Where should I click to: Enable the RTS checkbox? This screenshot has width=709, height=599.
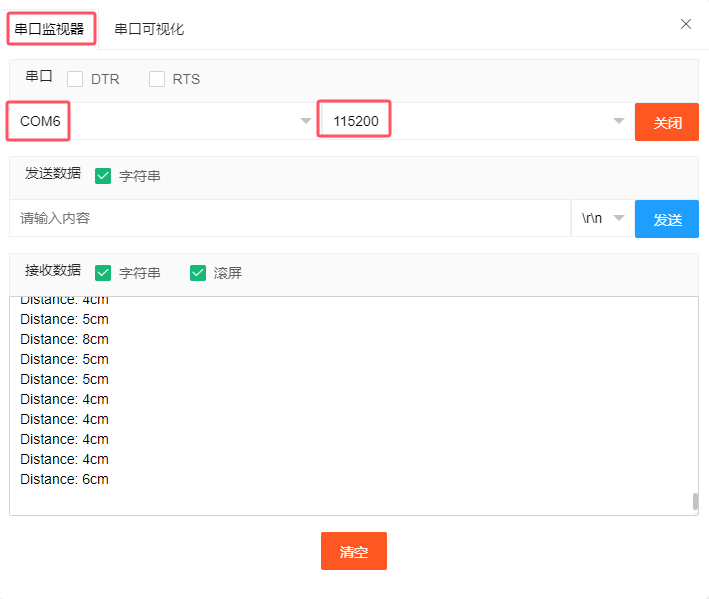coord(157,79)
